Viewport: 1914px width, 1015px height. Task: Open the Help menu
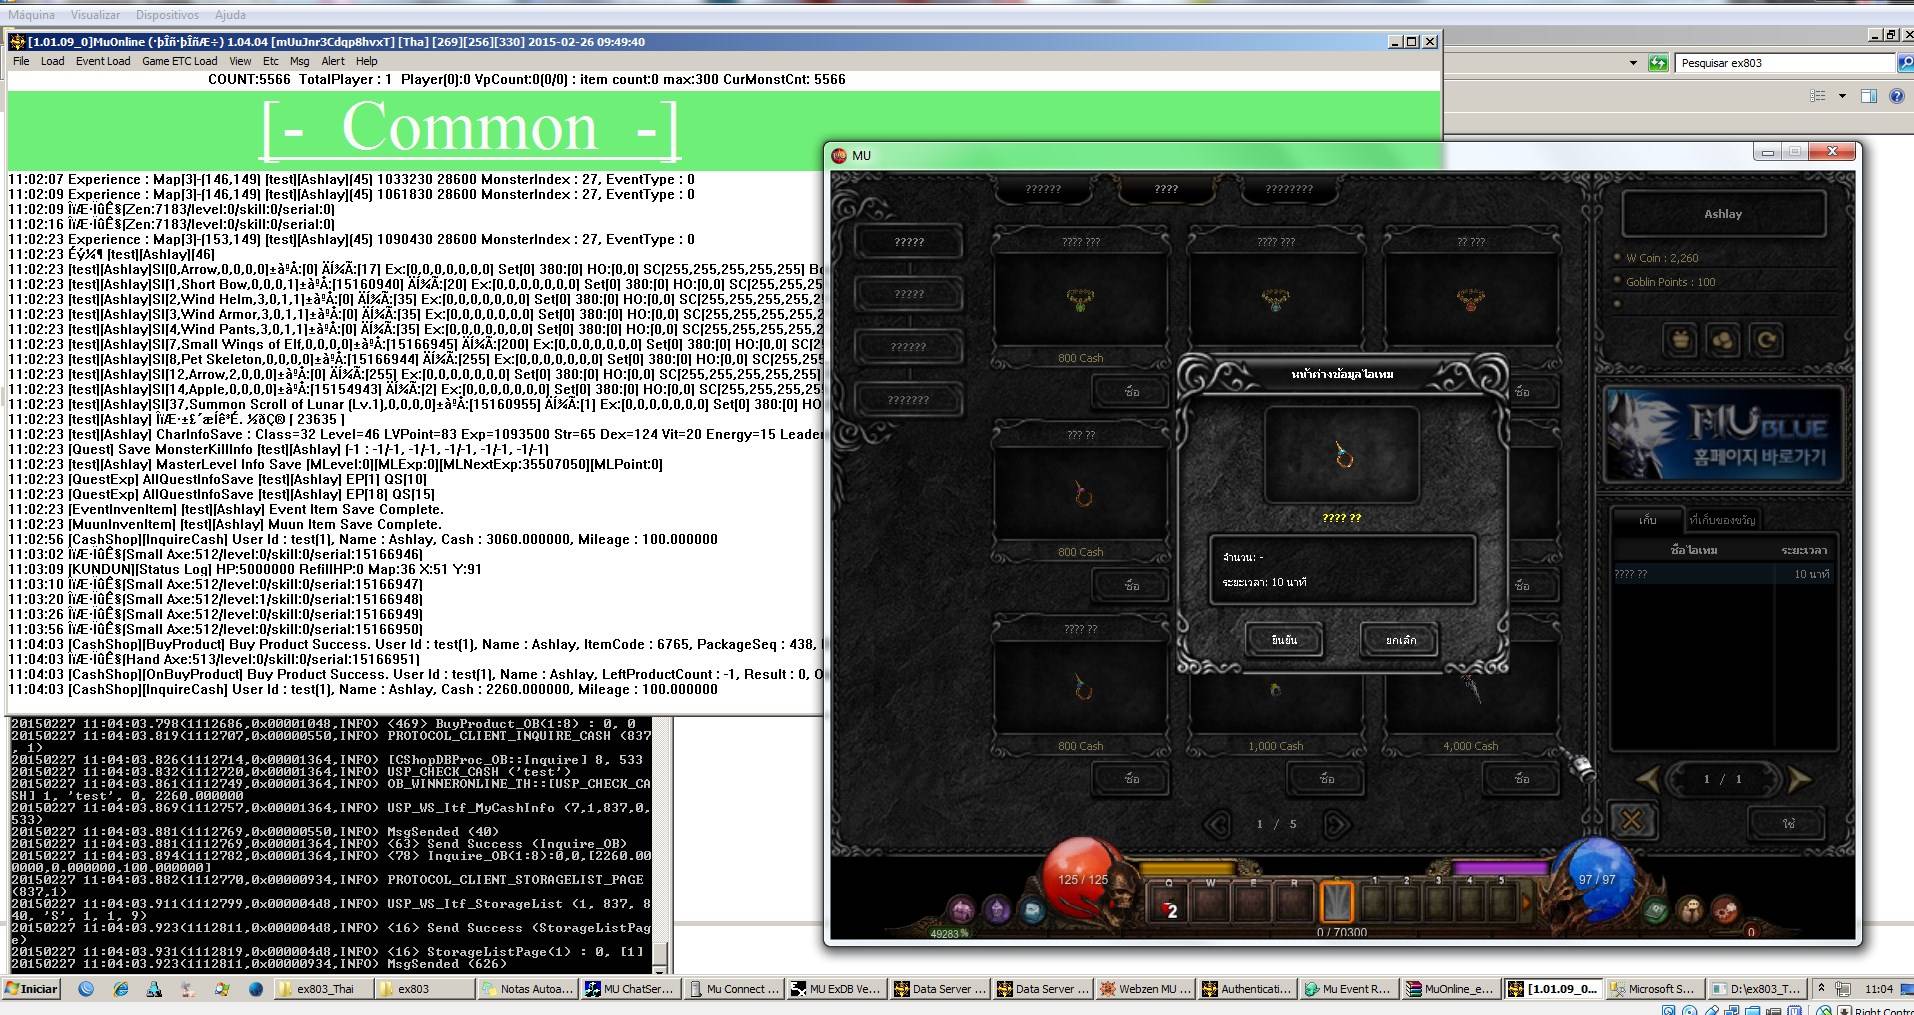(367, 61)
